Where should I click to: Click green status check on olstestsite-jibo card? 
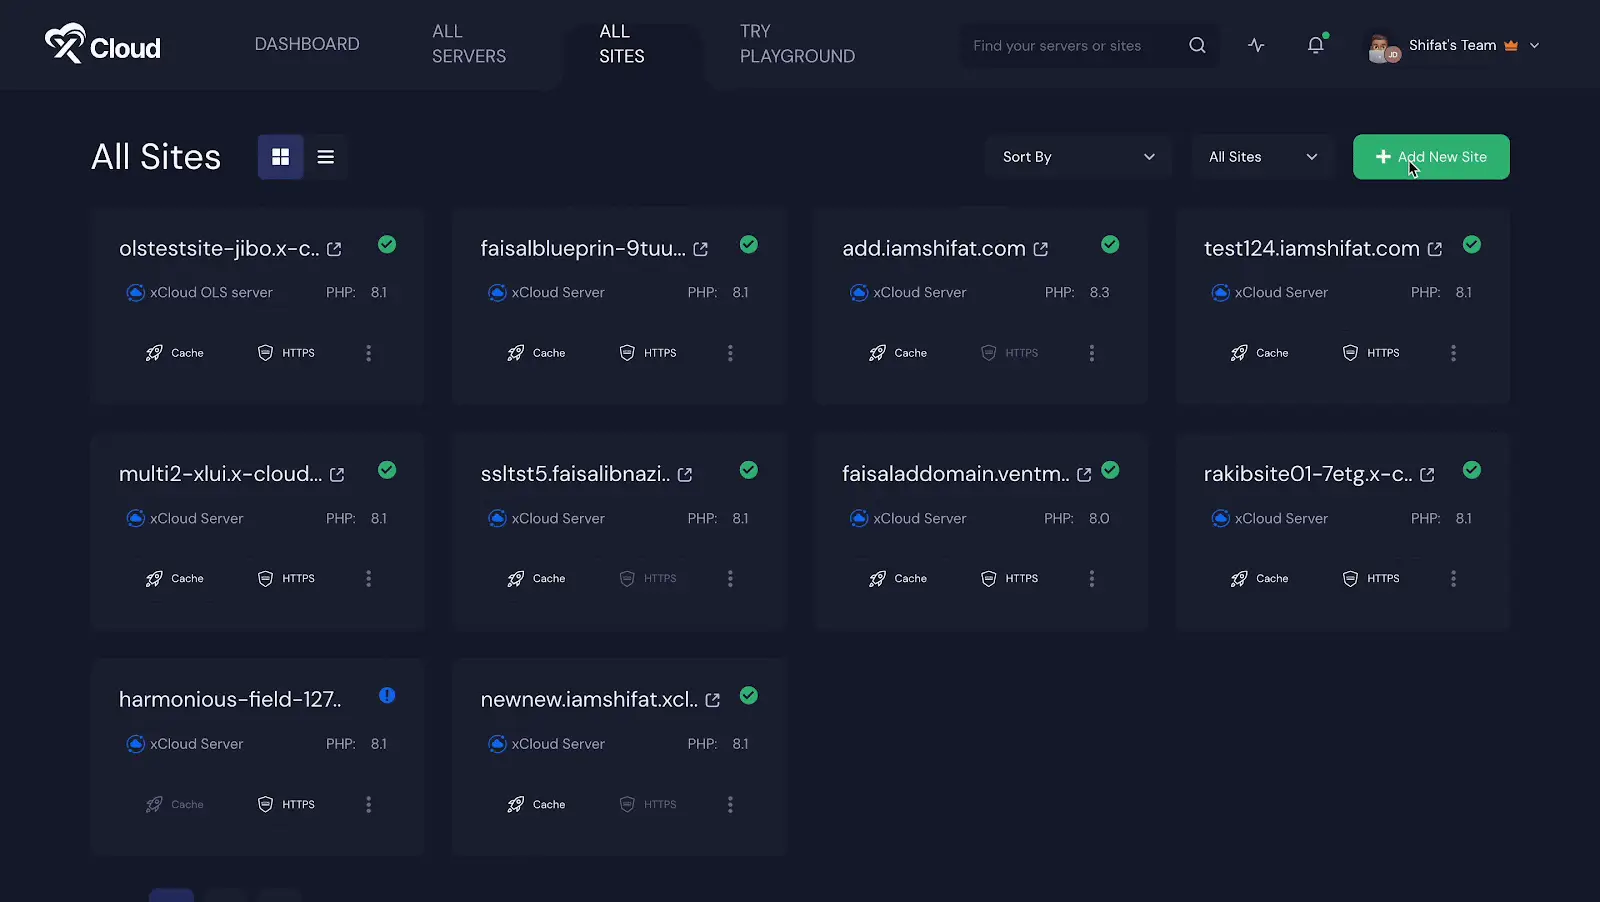point(387,244)
